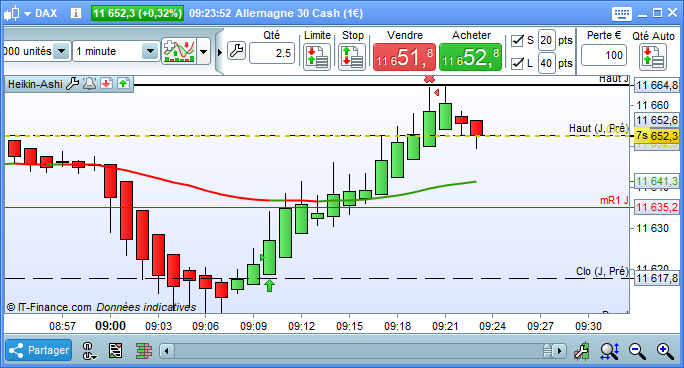Open the add indicator chart icon
This screenshot has width=684, height=368.
(179, 51)
